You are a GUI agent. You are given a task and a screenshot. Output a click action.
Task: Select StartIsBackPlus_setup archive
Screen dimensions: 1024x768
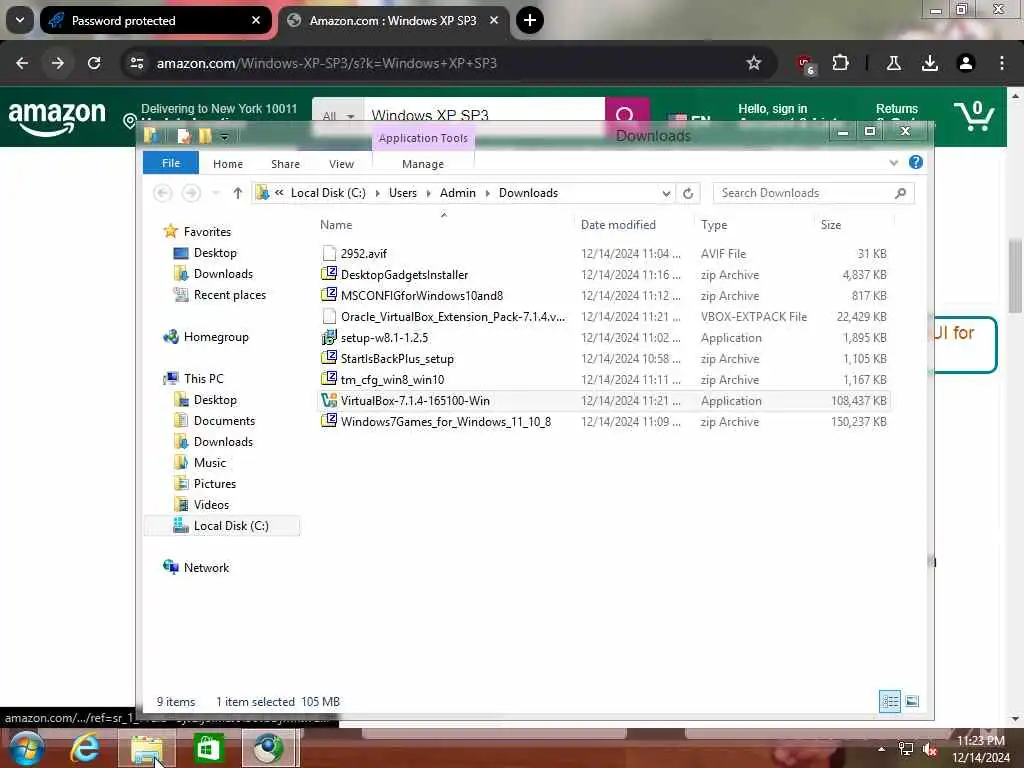point(605,359)
